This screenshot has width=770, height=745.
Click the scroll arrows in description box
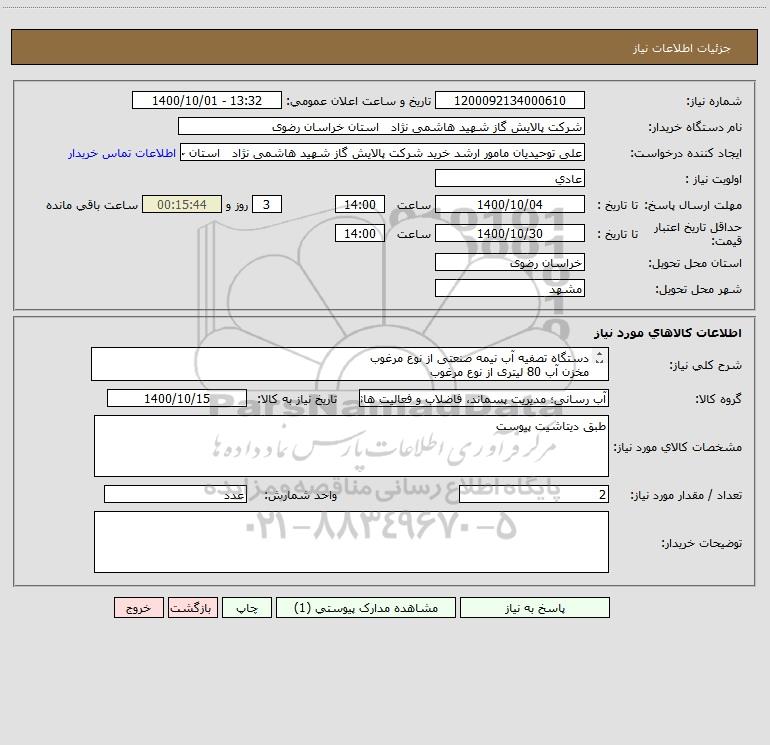(599, 359)
